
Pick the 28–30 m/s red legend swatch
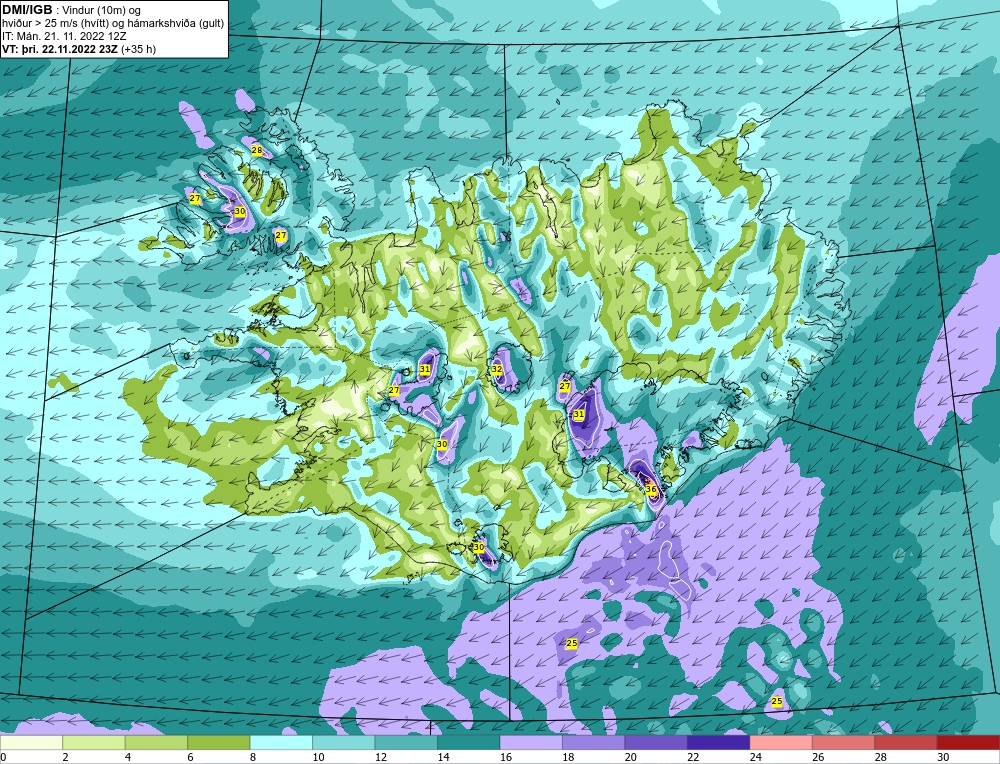pos(906,742)
